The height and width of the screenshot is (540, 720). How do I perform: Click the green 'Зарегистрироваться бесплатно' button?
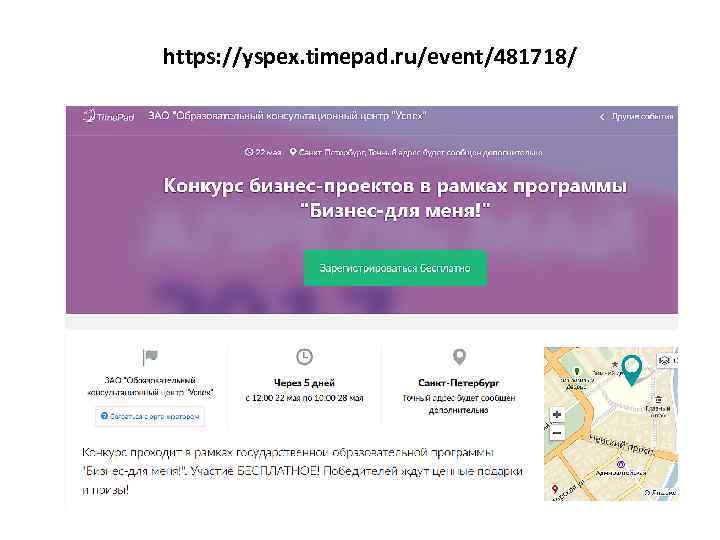coord(395,268)
